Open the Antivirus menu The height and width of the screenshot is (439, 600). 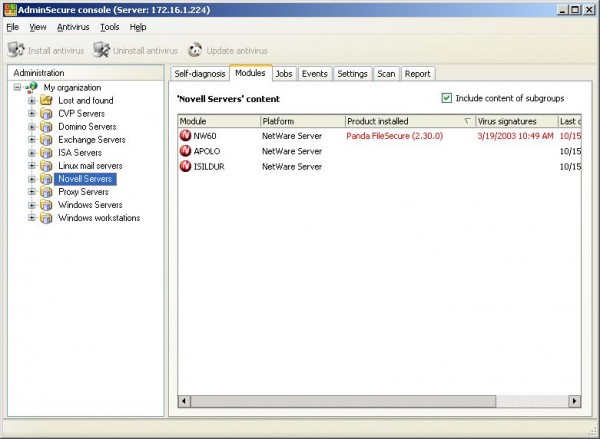[x=73, y=27]
